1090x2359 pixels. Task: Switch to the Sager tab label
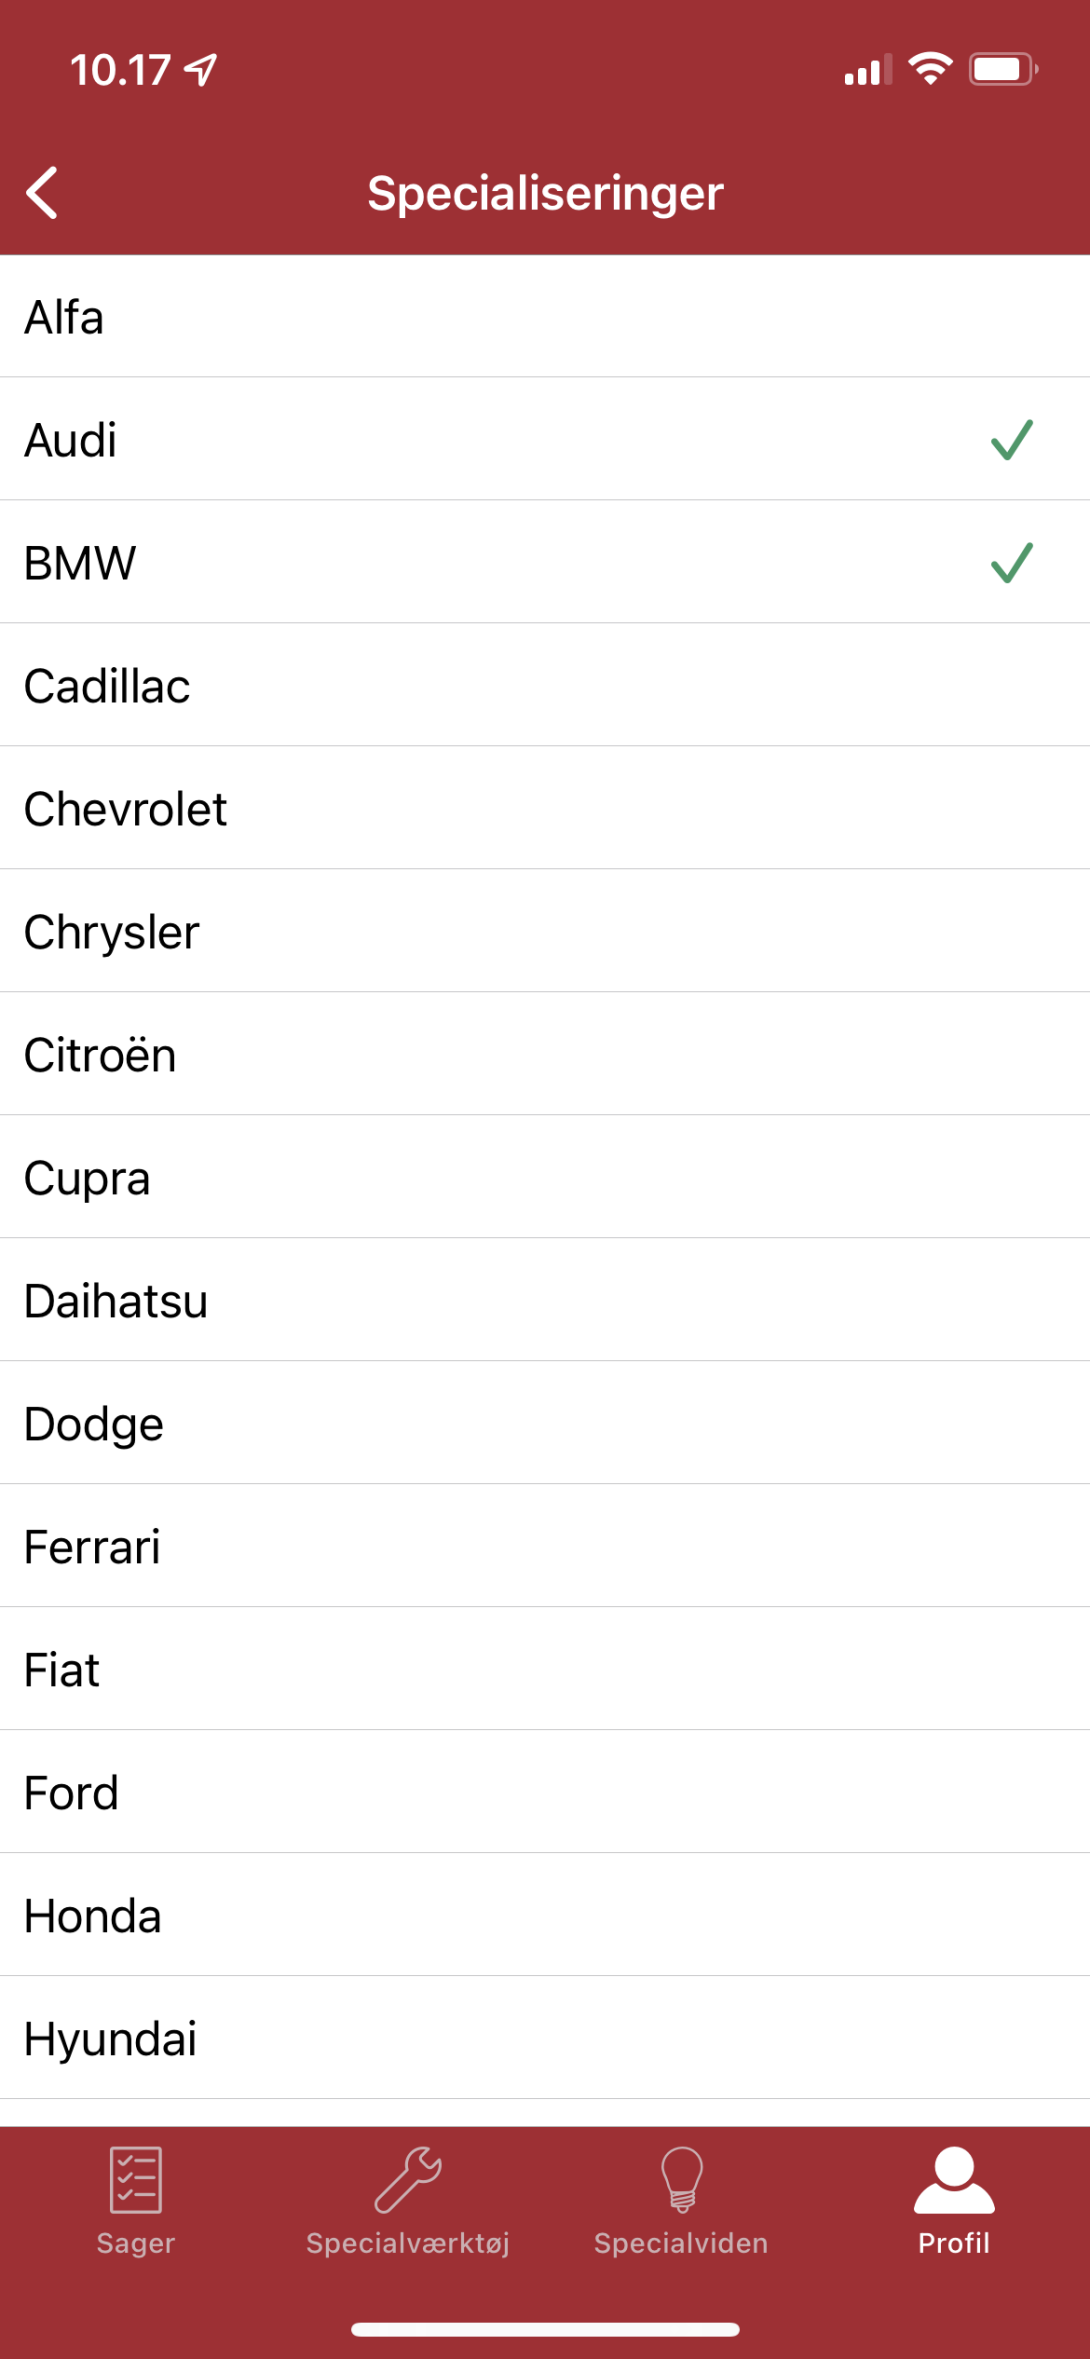[136, 2243]
